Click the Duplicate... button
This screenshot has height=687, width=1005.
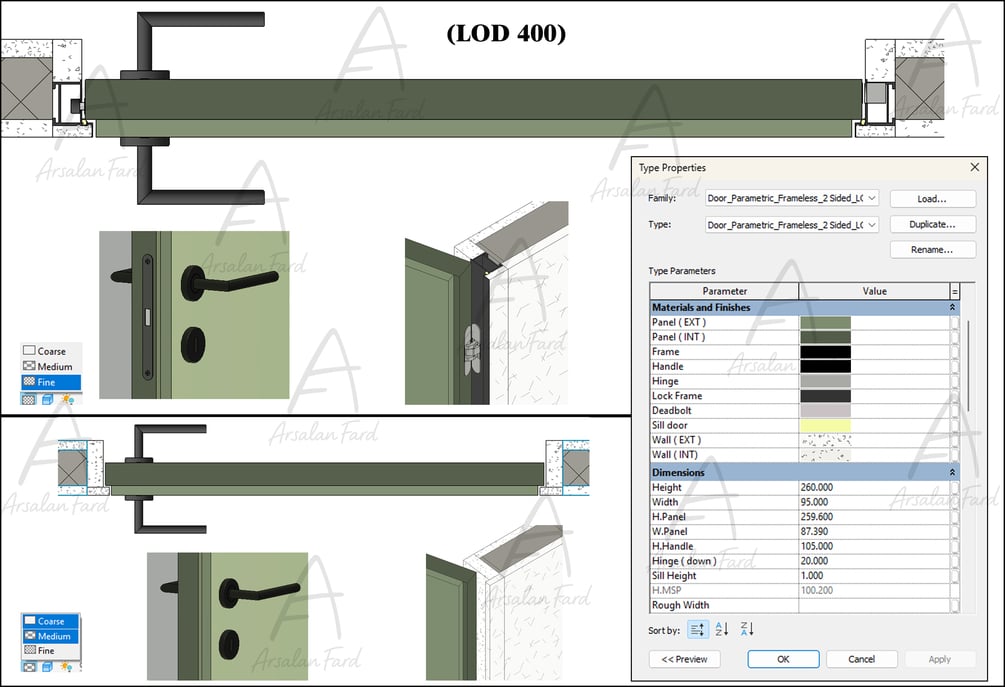pyautogui.click(x=933, y=224)
